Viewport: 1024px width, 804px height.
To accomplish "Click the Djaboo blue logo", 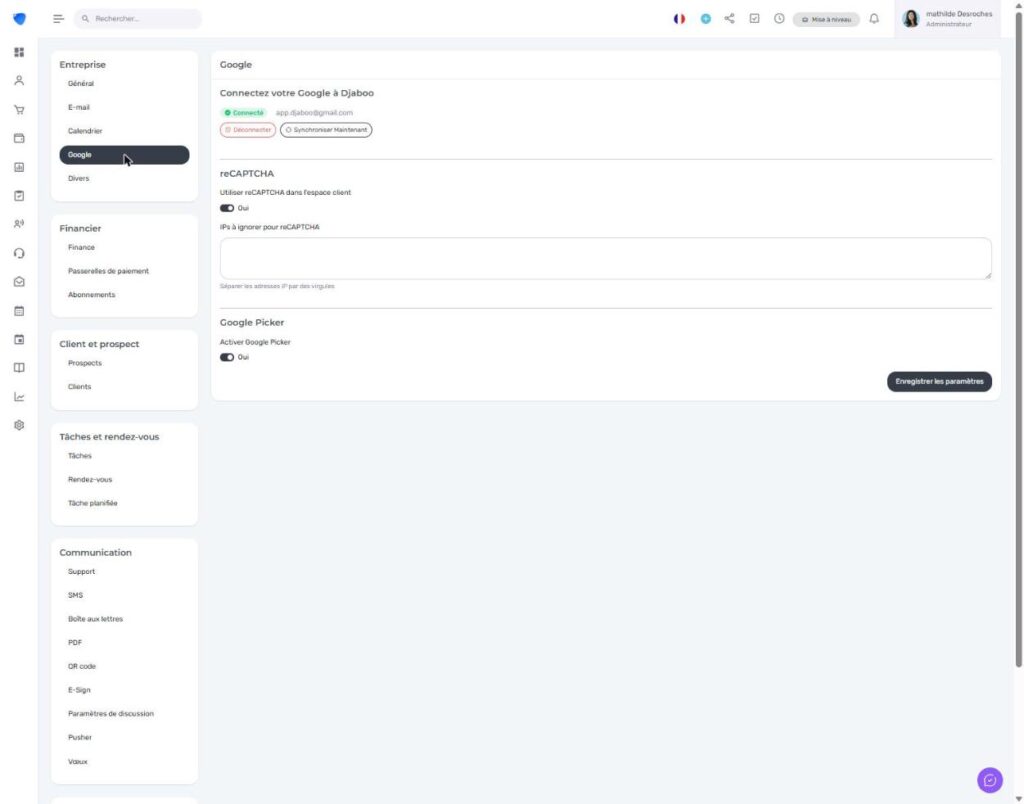I will (20, 19).
